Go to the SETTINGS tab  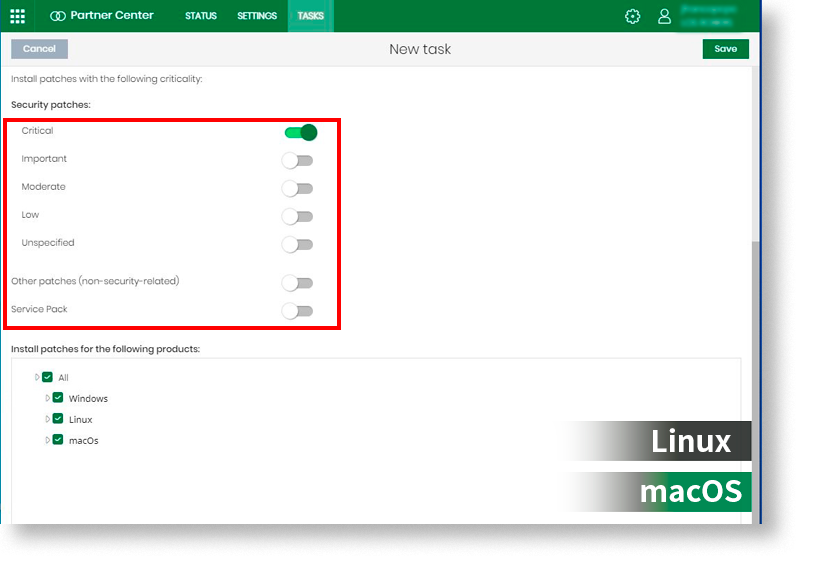point(257,16)
